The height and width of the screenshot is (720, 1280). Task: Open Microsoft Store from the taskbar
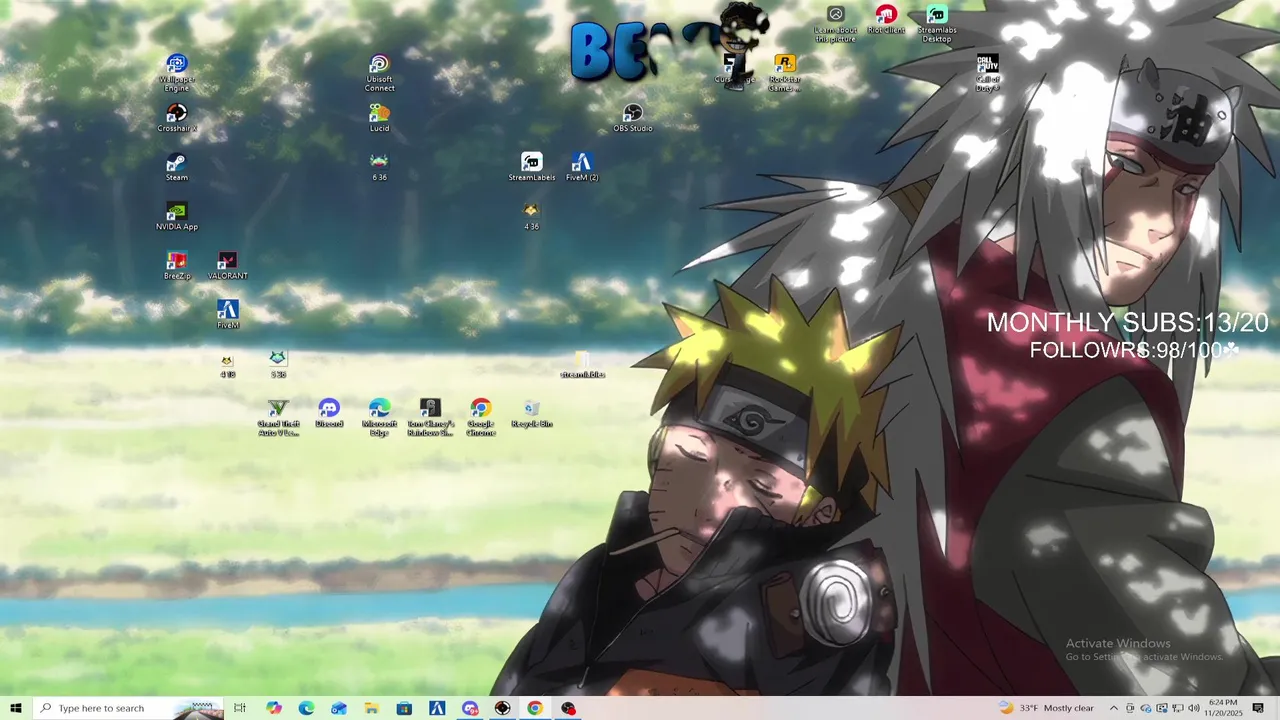(x=404, y=708)
